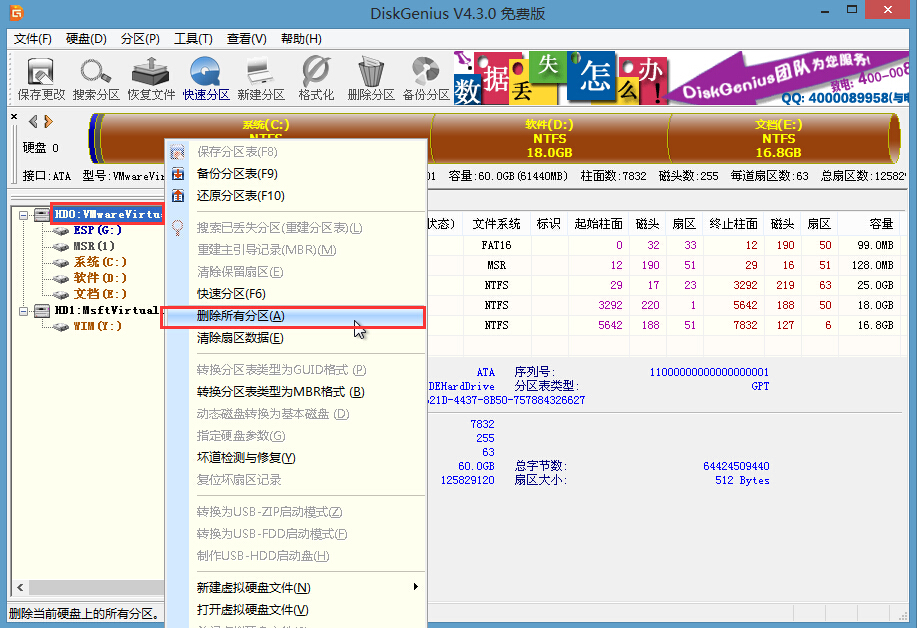Choose 打开虚拟硬盘文件(V) menu entry

click(x=253, y=610)
